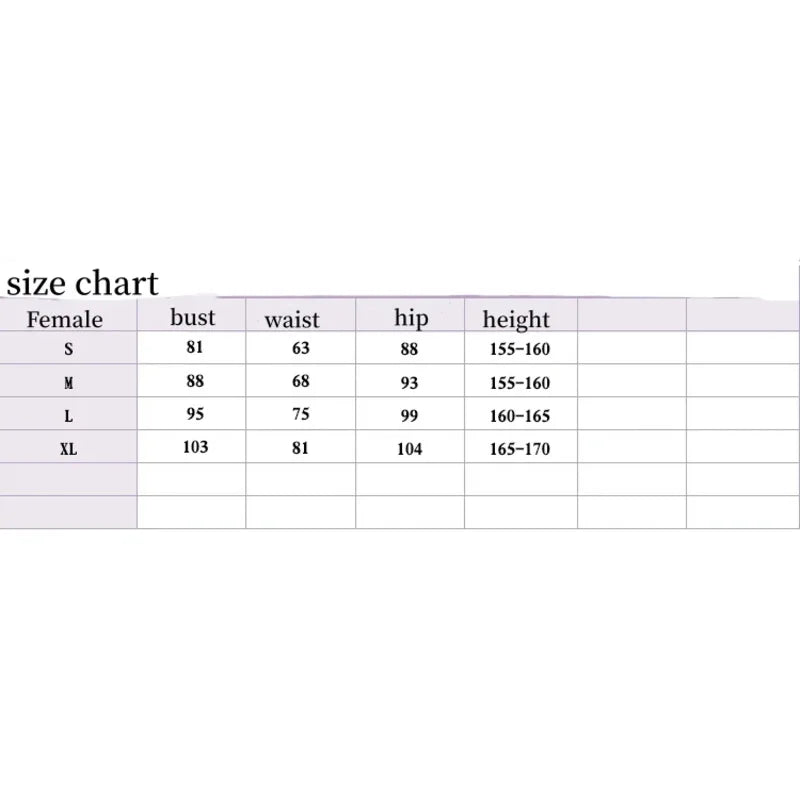Select bust value 81 for size S

tap(194, 348)
